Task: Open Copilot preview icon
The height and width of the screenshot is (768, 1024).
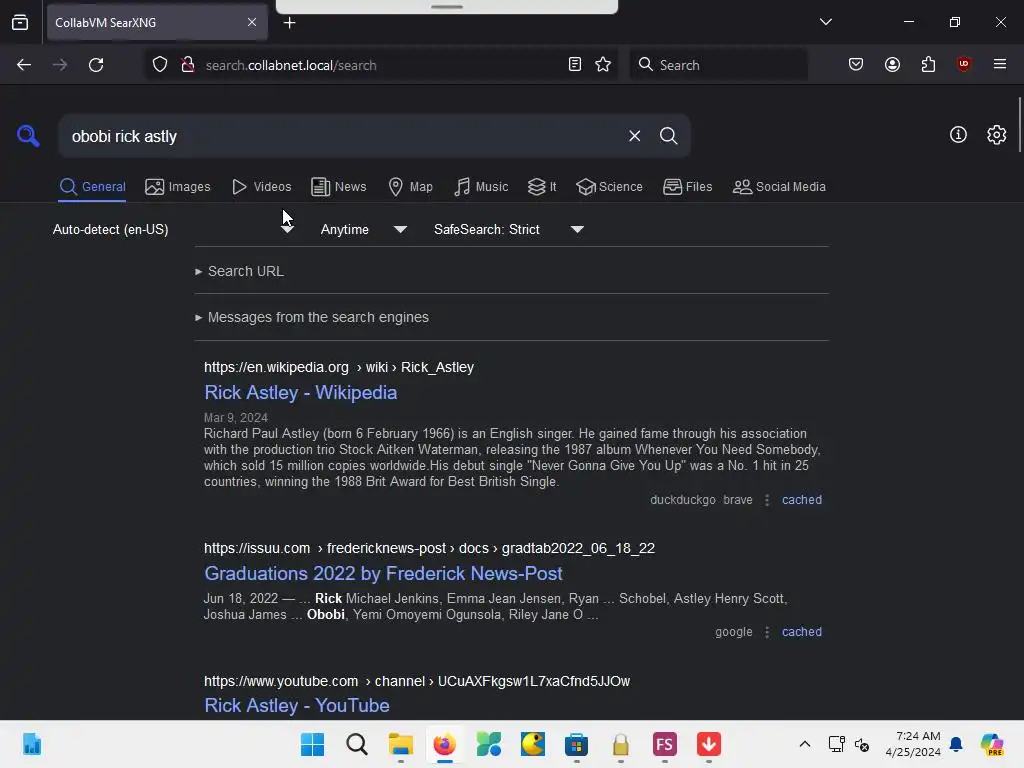Action: tap(991, 744)
